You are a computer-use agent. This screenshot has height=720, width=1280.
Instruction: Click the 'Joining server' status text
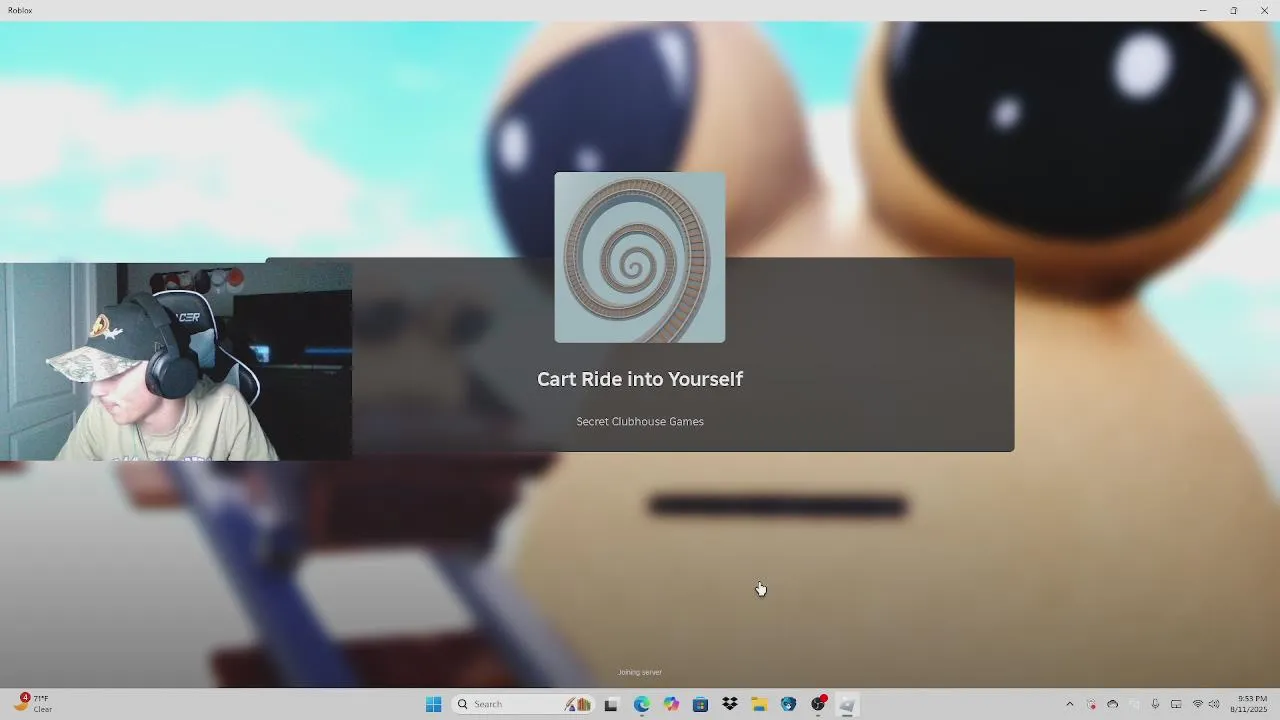point(640,672)
